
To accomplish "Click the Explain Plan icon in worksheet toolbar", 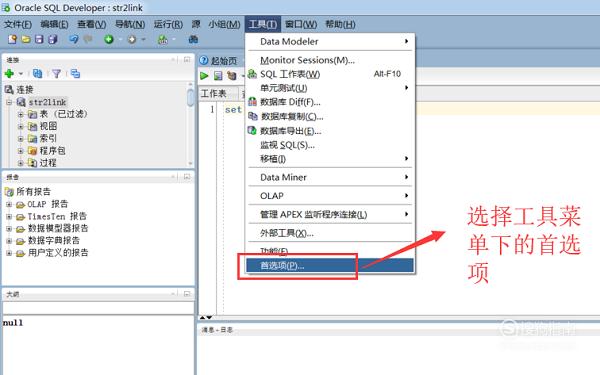I will point(232,76).
